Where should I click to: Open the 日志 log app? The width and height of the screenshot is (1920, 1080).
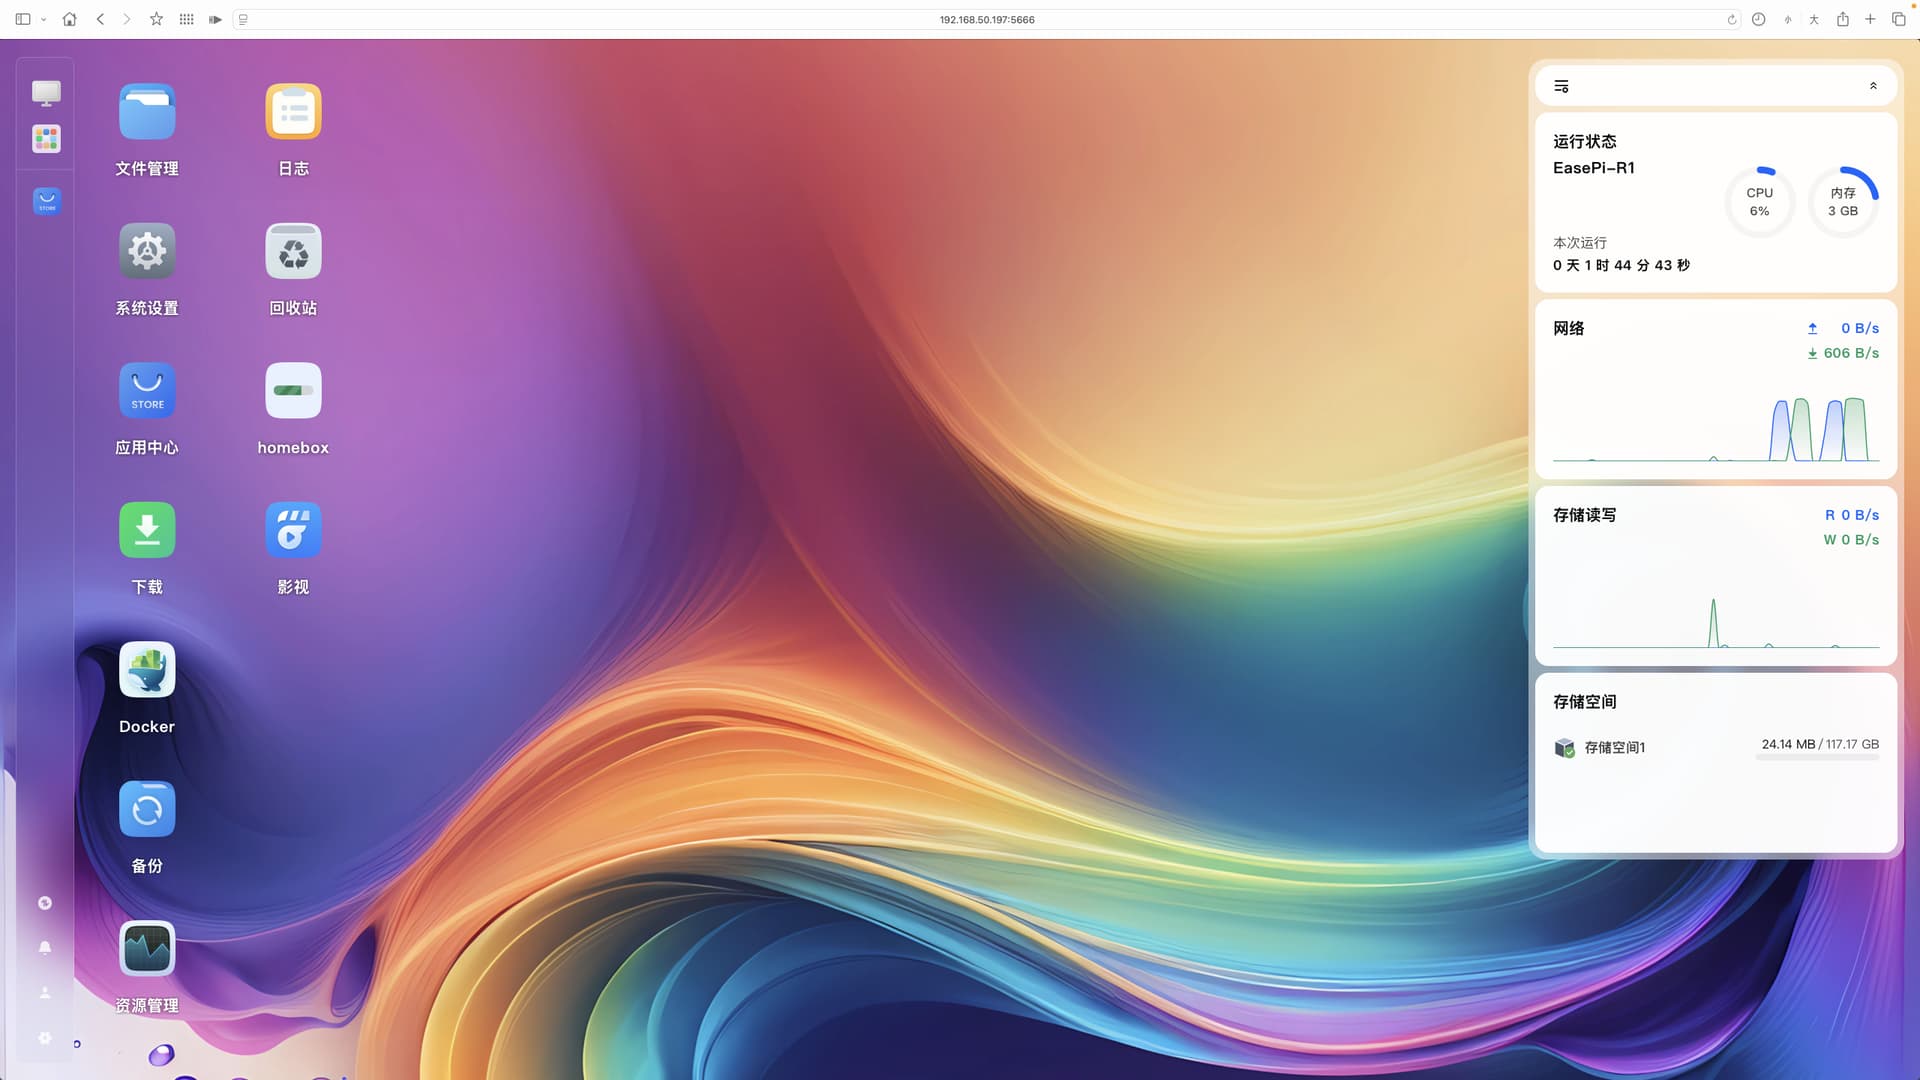click(293, 112)
